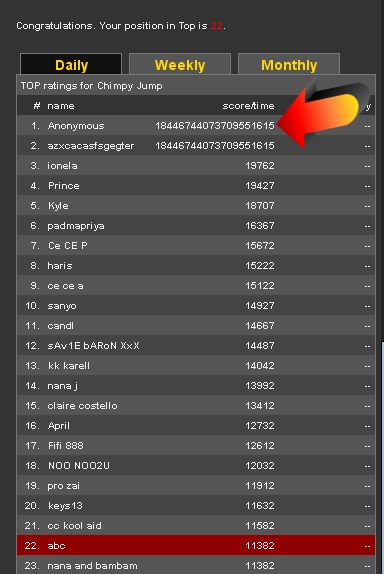
Task: Click player name nana j
Action: click(x=63, y=386)
